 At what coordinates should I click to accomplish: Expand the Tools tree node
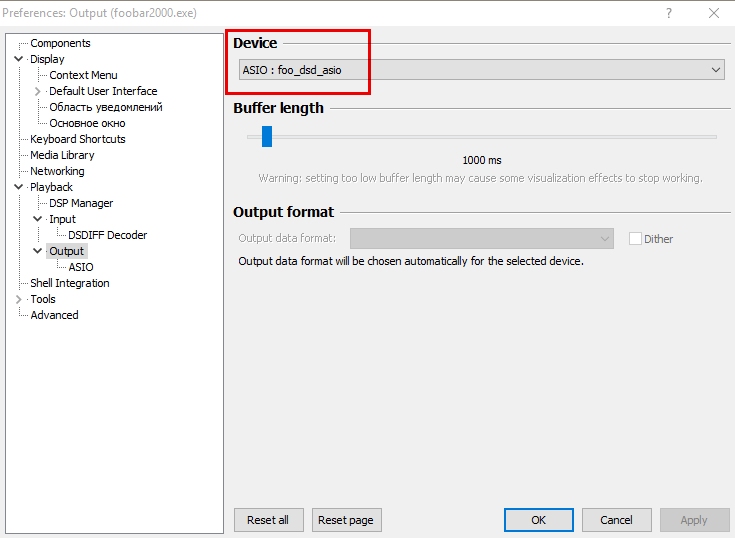click(19, 299)
